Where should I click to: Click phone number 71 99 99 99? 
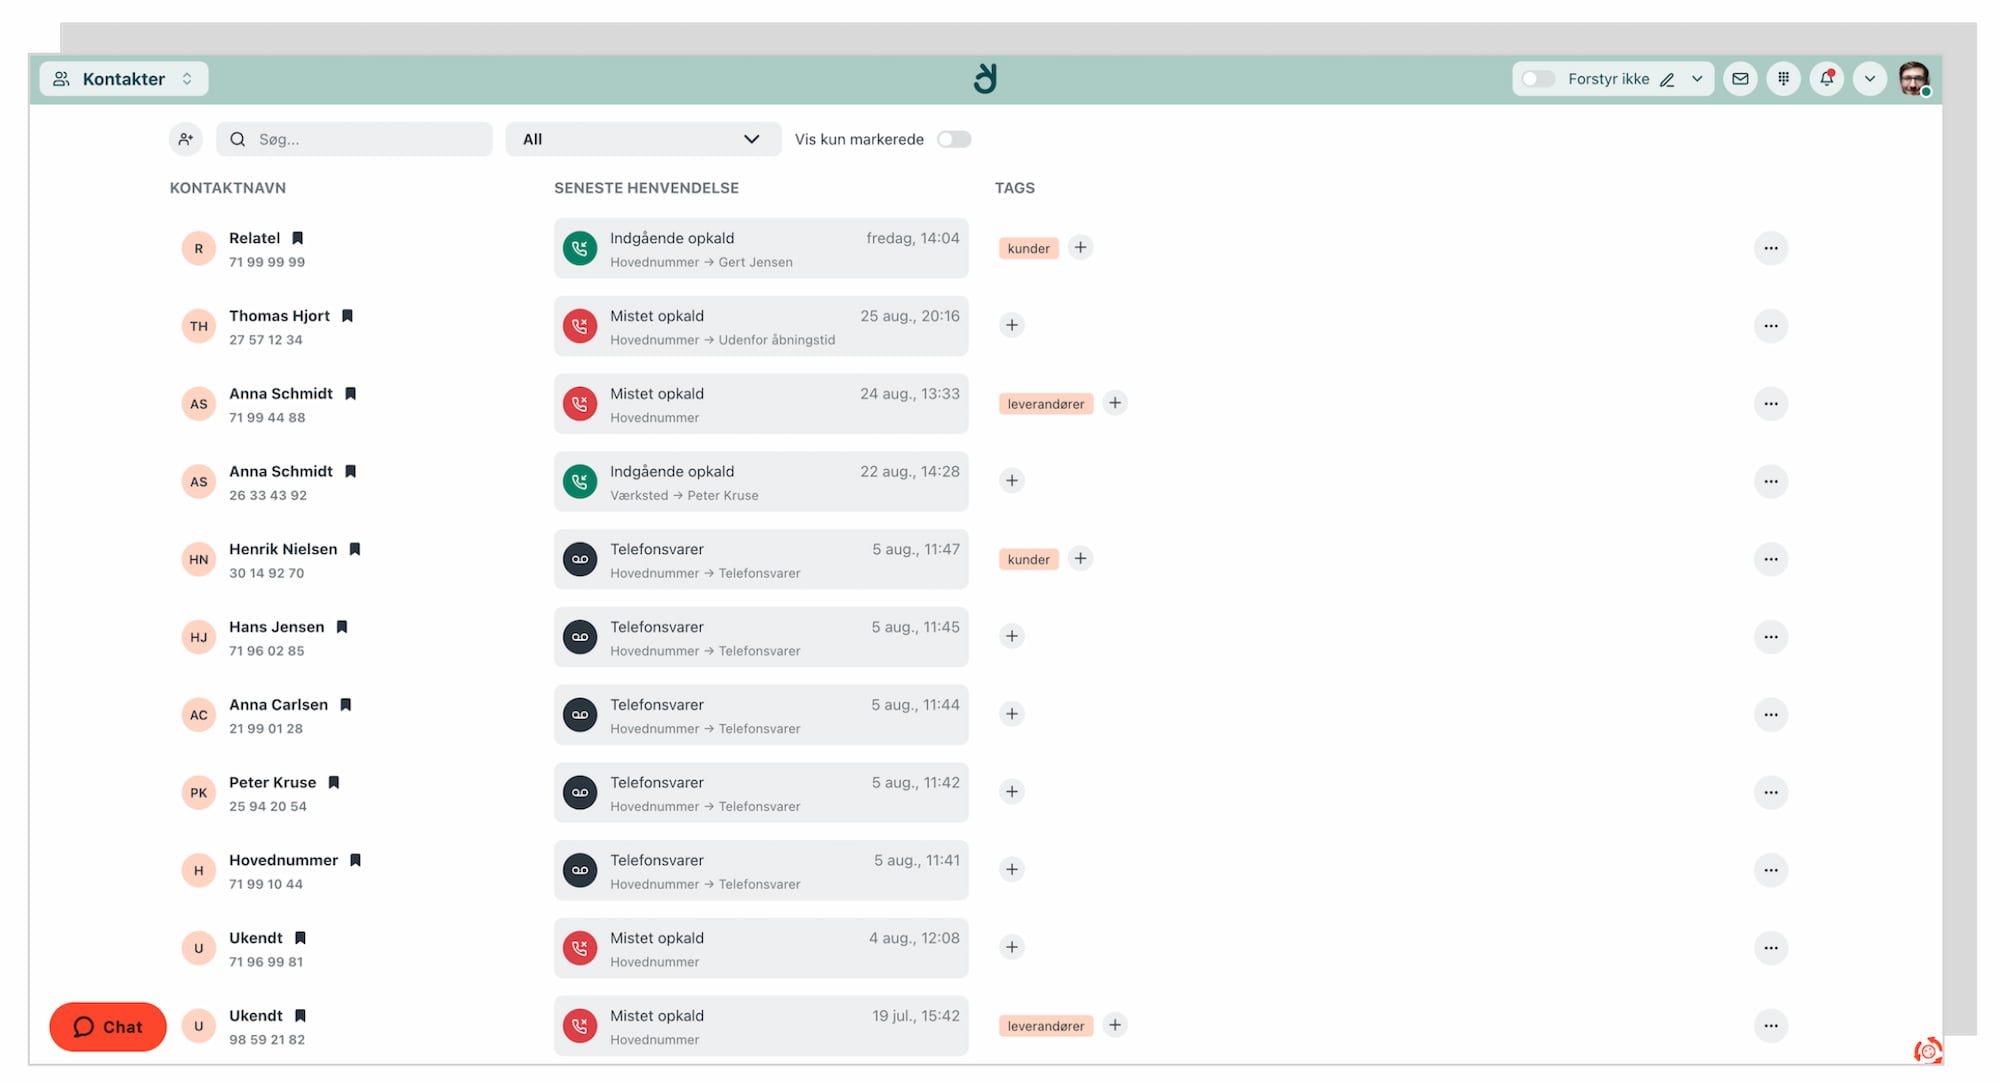(x=267, y=262)
